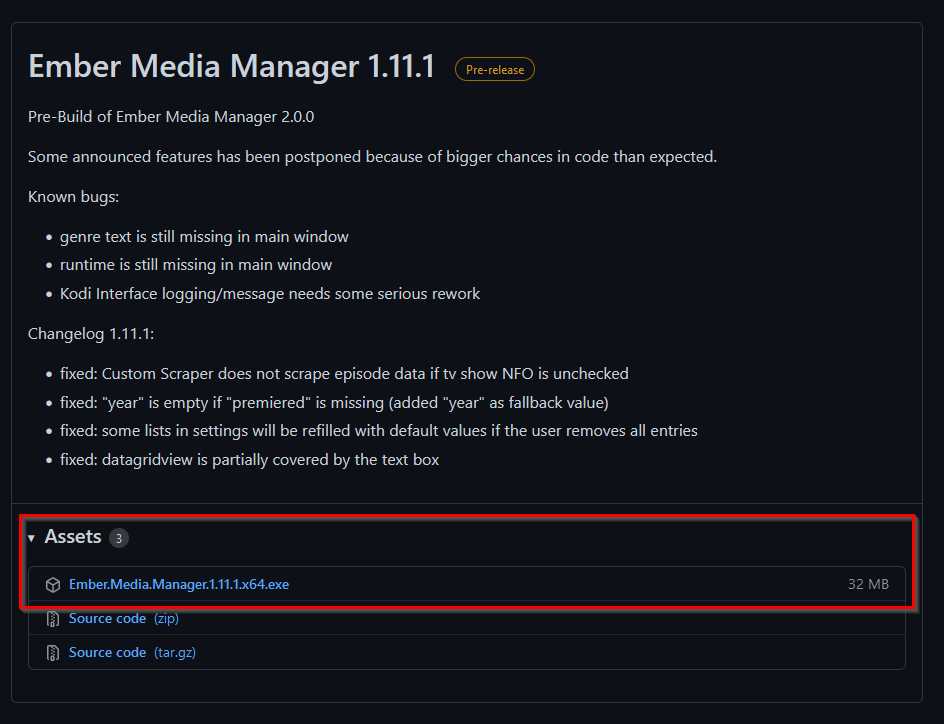Click the Assets heading
This screenshot has height=724, width=944.
click(73, 537)
